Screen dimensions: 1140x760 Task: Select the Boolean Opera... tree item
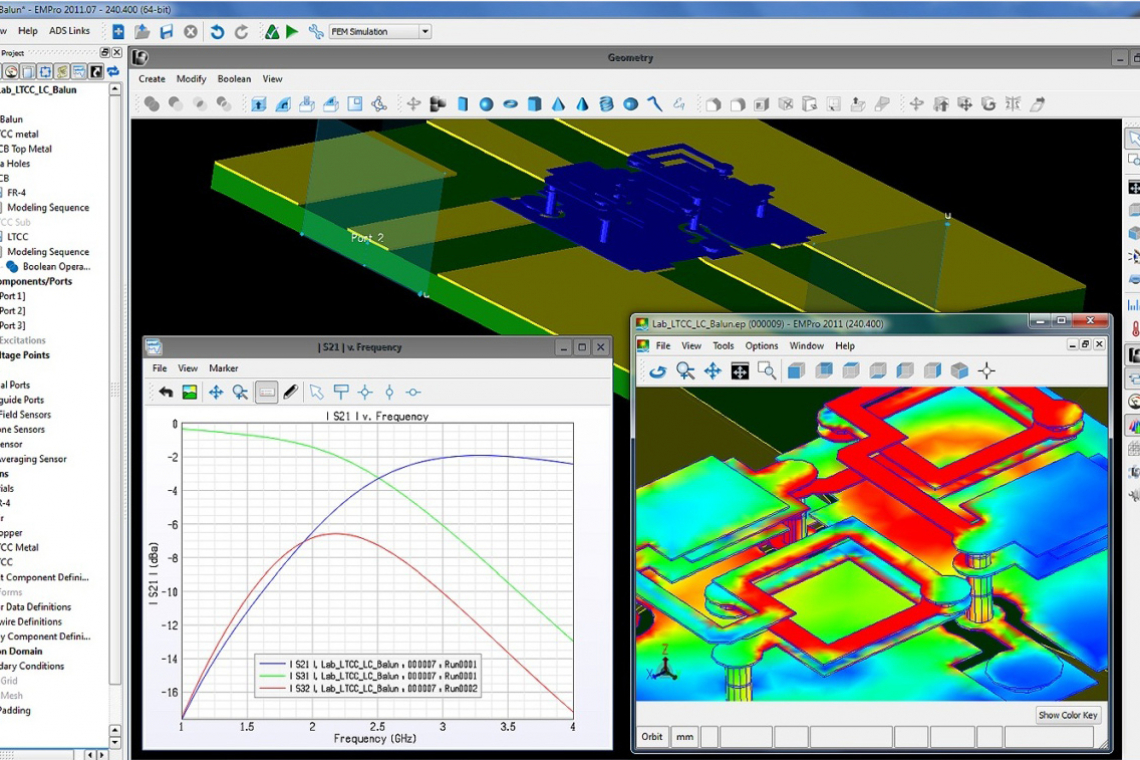(x=56, y=267)
